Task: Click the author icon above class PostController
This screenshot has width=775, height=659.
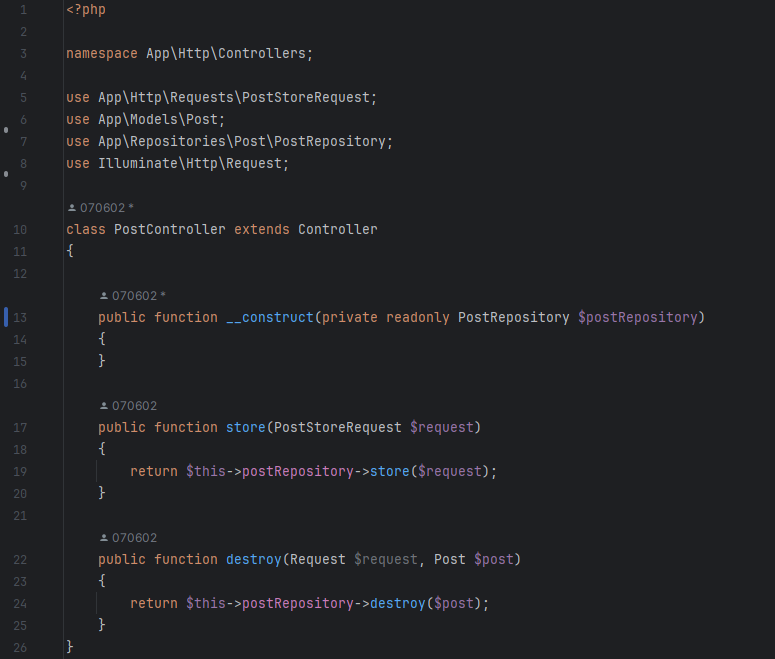Action: click(x=71, y=208)
